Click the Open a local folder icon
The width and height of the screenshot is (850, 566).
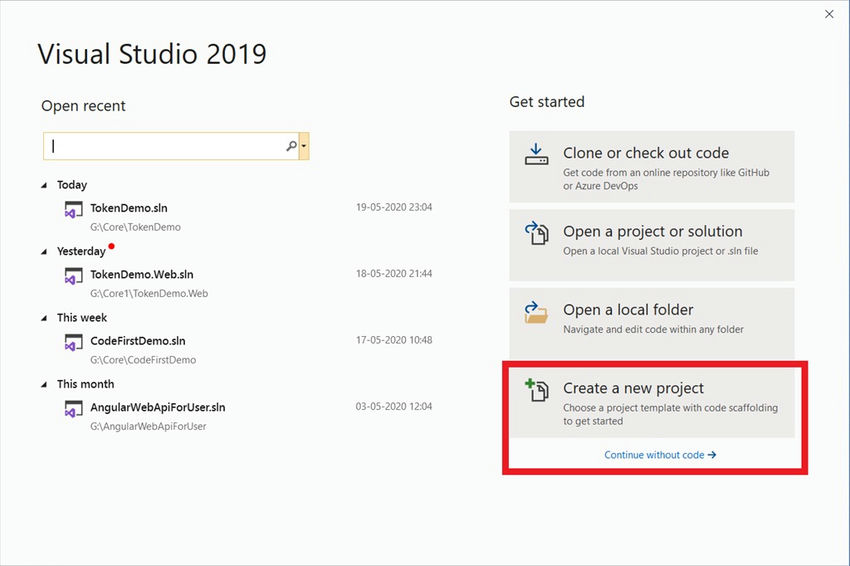coord(536,312)
